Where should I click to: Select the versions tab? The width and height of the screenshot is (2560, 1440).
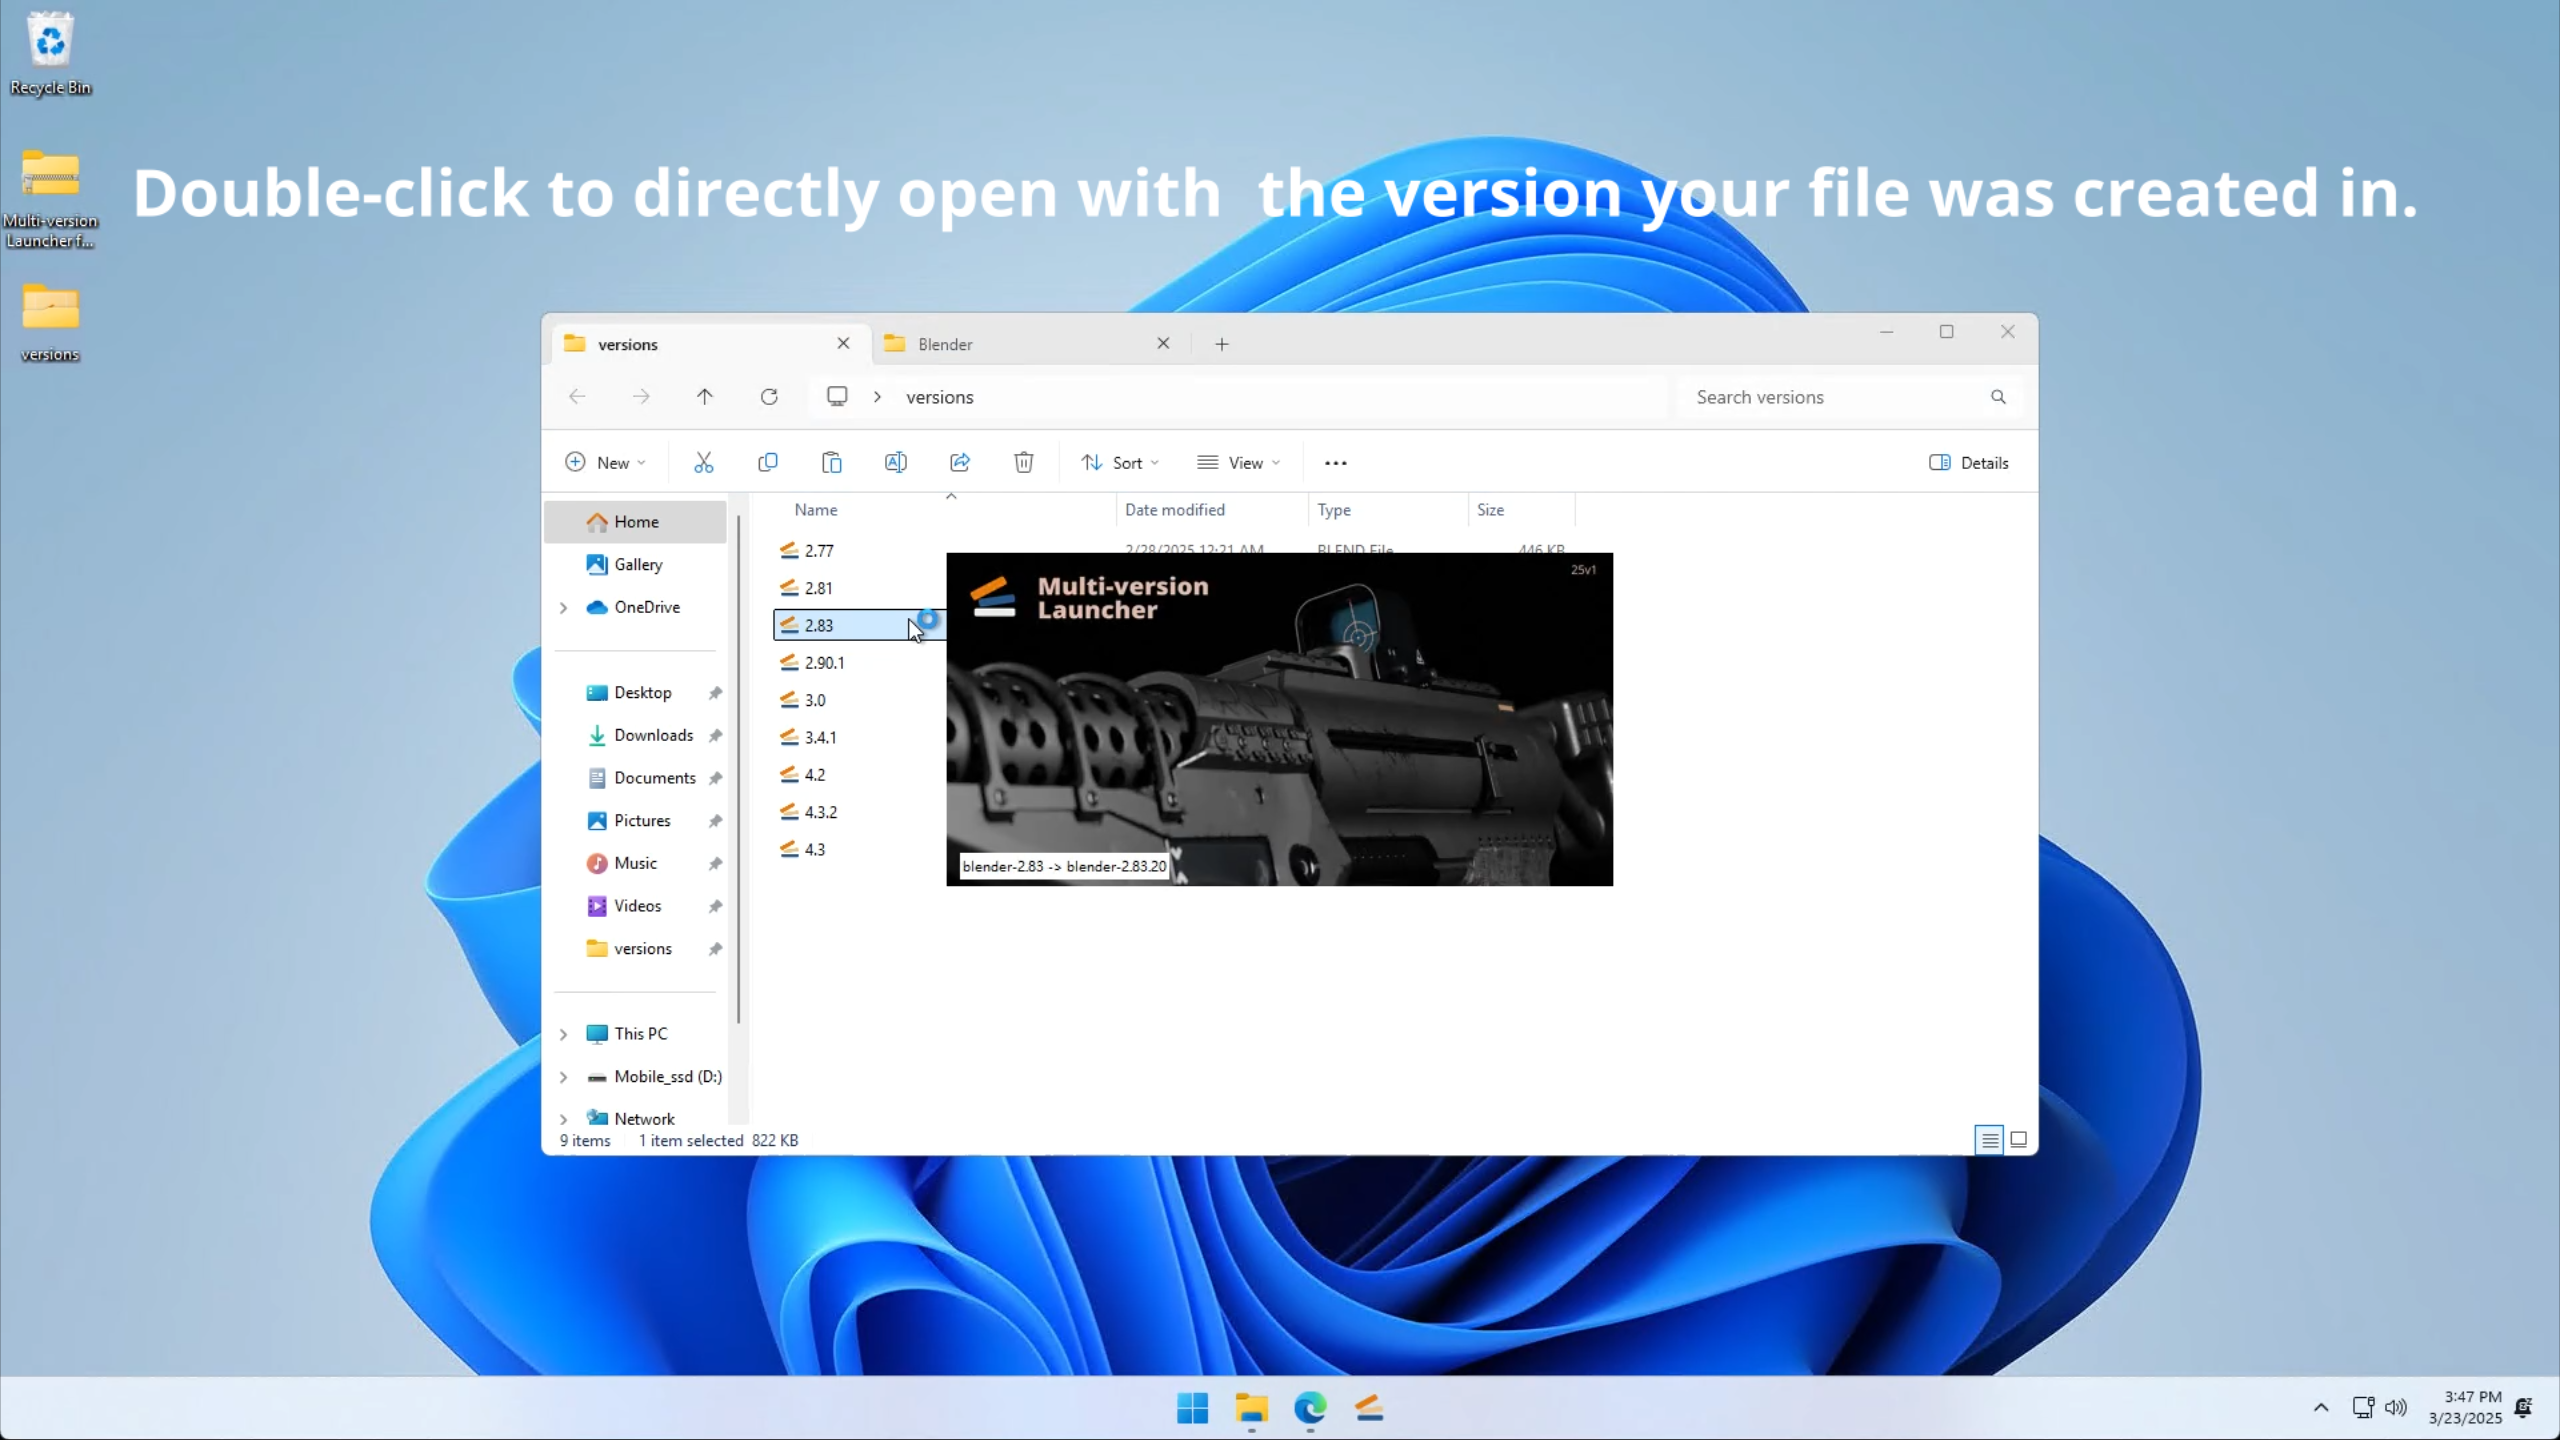710,344
